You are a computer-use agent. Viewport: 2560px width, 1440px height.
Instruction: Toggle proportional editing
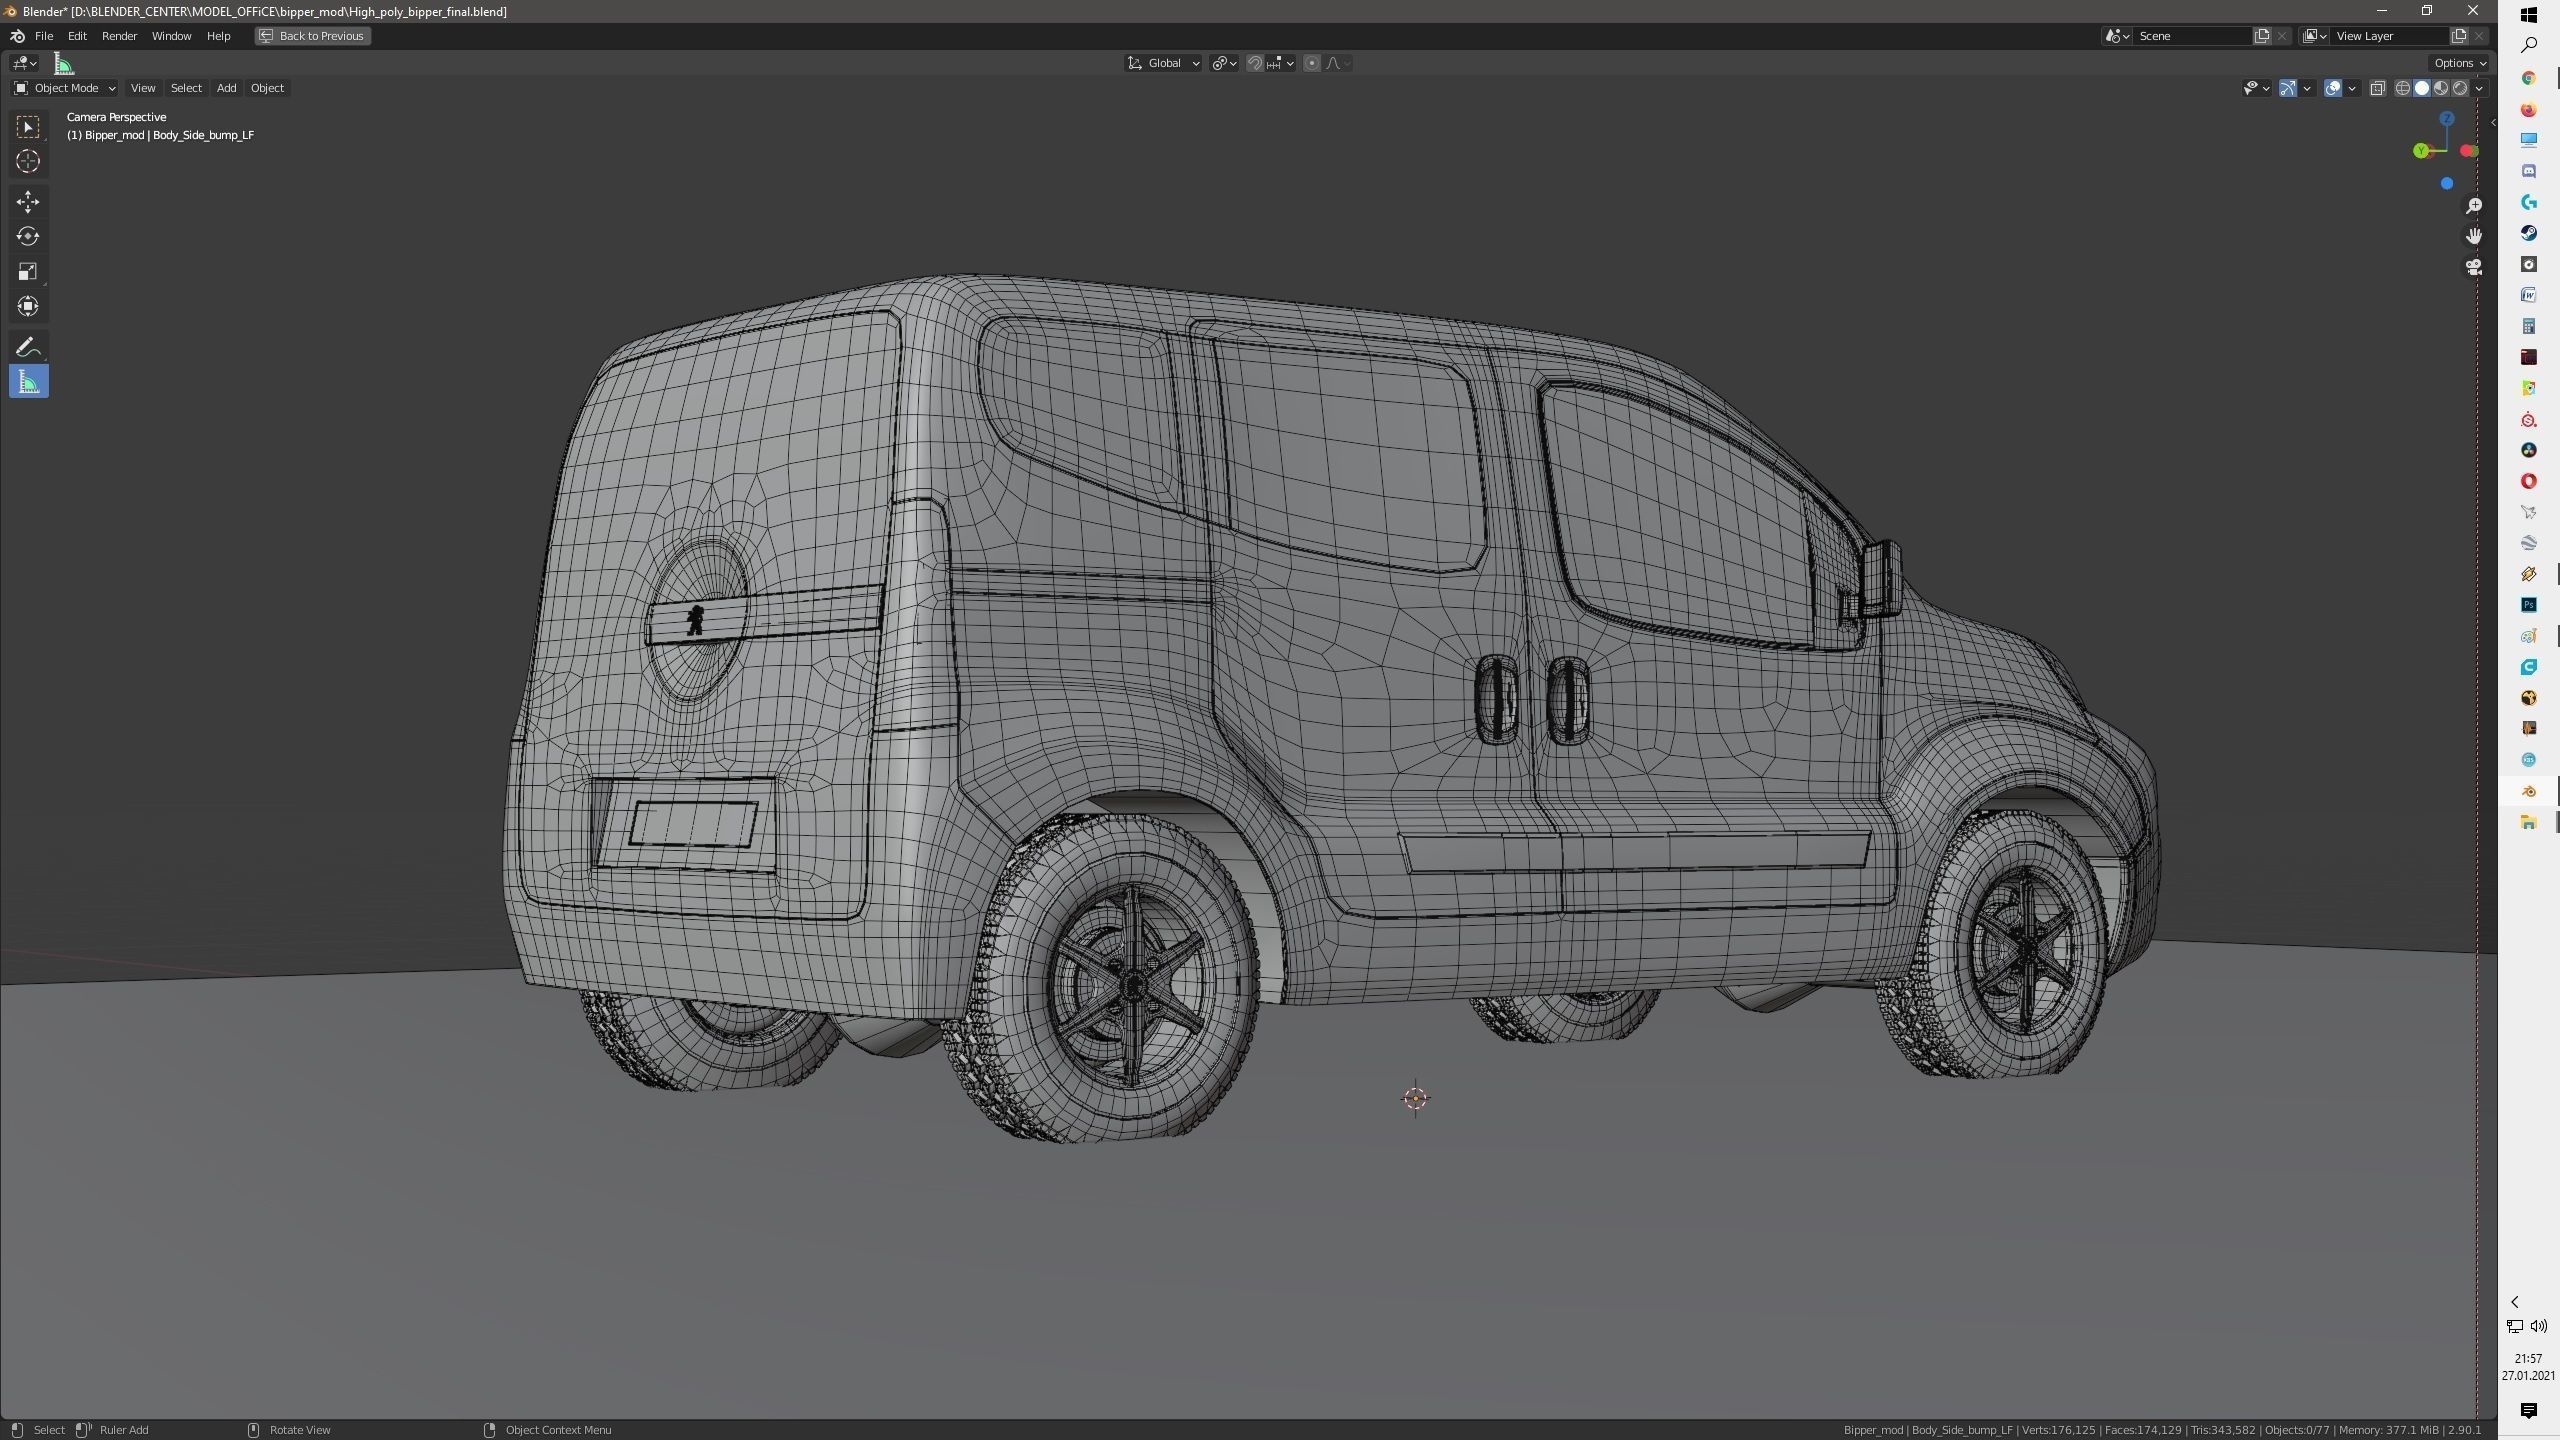[x=1312, y=62]
